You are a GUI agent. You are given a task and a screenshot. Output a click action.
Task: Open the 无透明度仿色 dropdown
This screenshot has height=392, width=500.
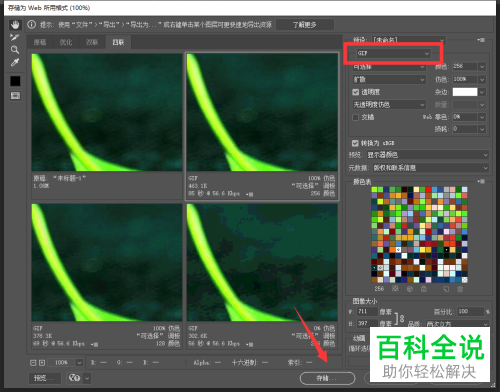389,105
